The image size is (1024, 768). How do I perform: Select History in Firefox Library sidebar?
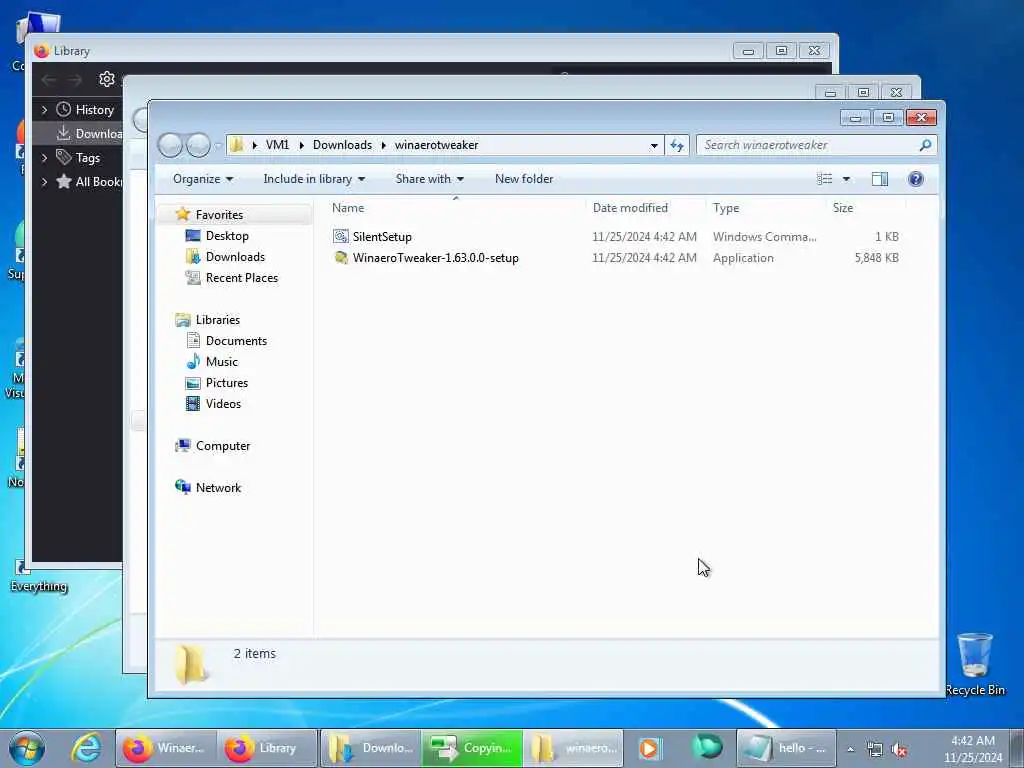[x=94, y=110]
